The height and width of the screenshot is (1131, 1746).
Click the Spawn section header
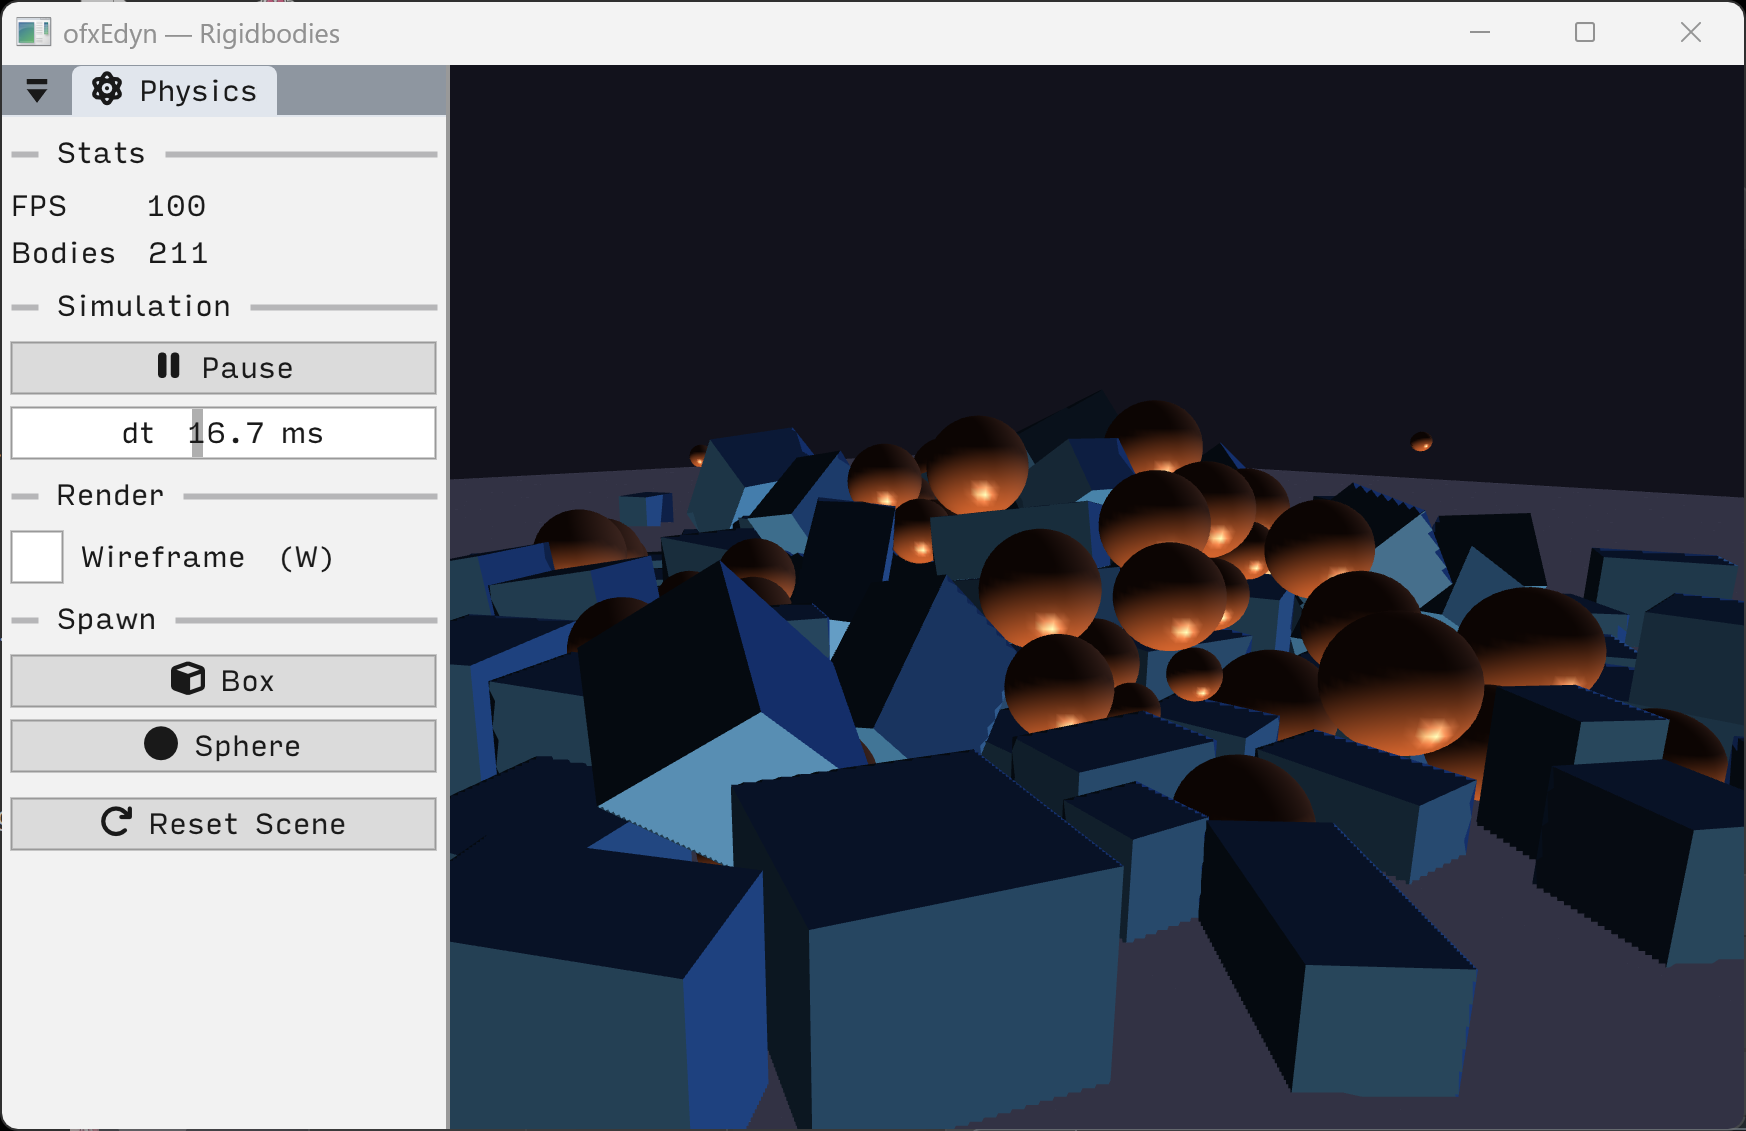[x=106, y=620]
